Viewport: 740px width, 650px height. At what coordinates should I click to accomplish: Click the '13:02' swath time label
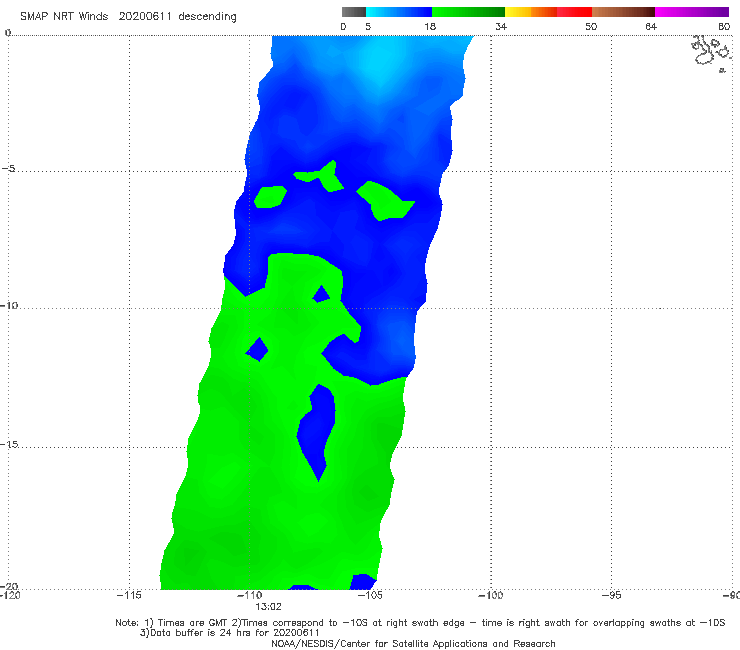coord(268,607)
